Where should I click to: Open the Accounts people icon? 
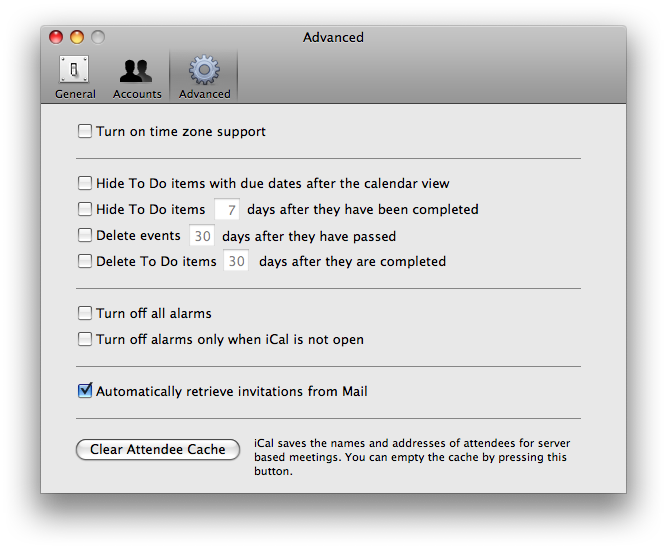tap(136, 71)
